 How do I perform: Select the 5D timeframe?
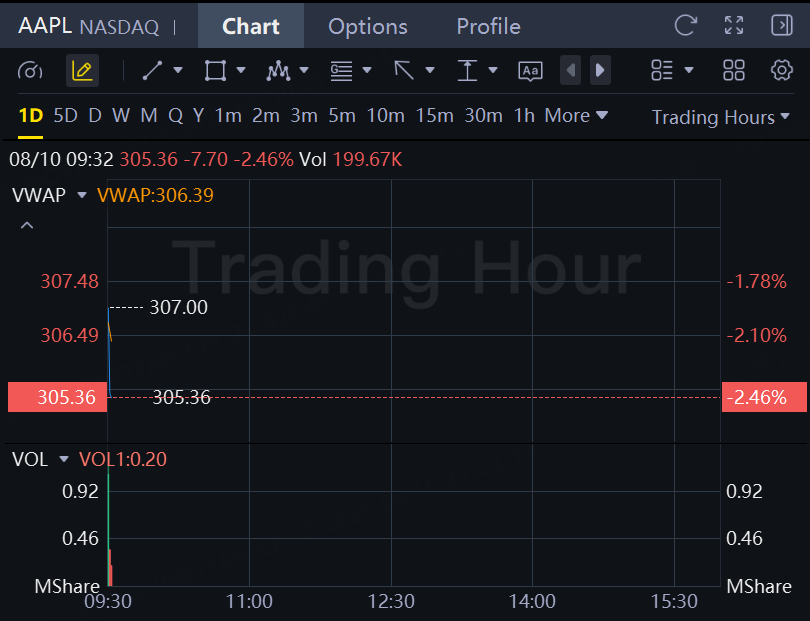coord(66,116)
